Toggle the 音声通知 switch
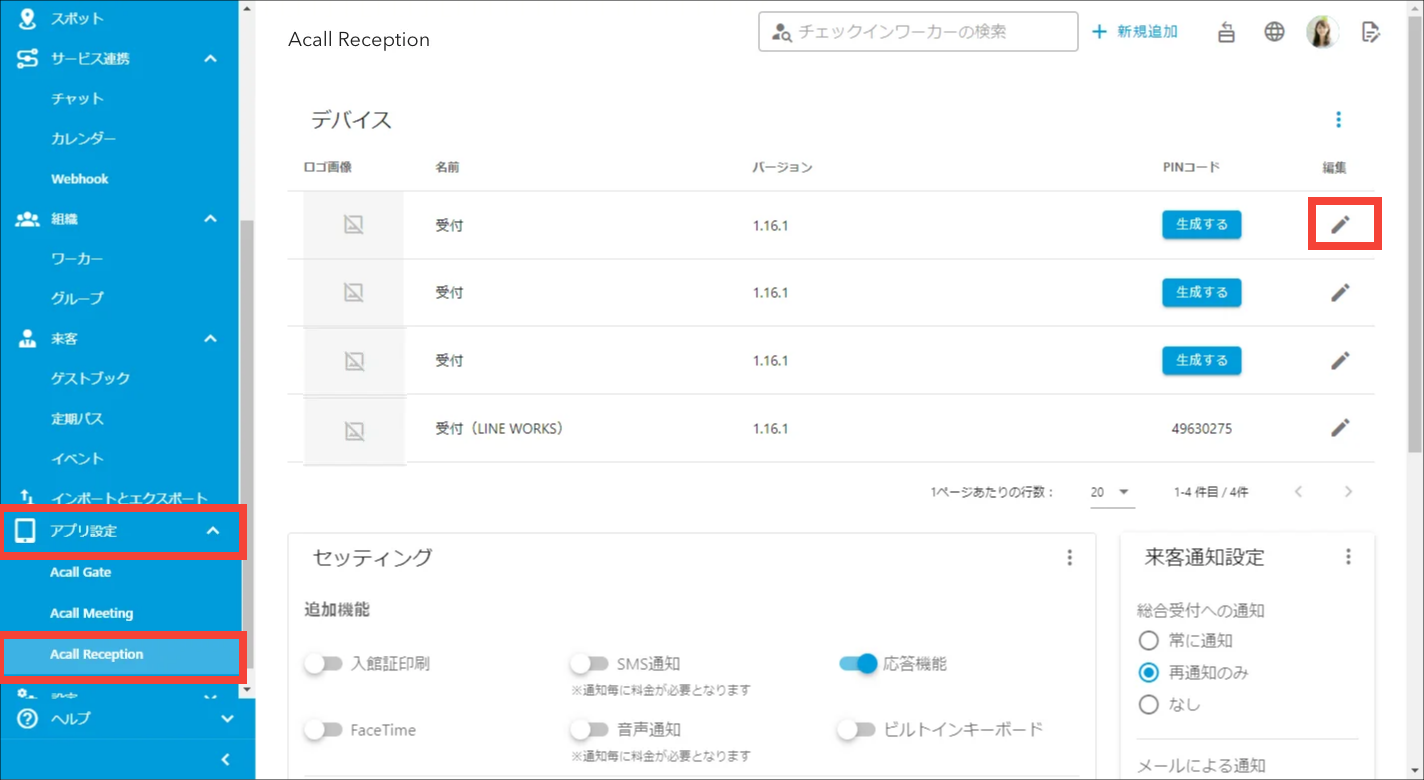Viewport: 1424px width, 780px height. (589, 730)
